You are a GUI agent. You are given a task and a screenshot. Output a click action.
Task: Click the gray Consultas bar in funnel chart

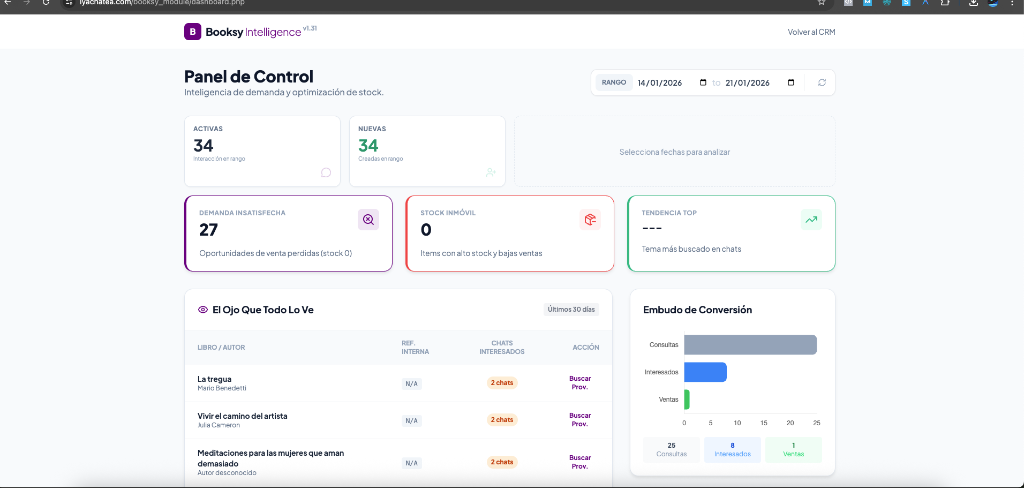750,345
